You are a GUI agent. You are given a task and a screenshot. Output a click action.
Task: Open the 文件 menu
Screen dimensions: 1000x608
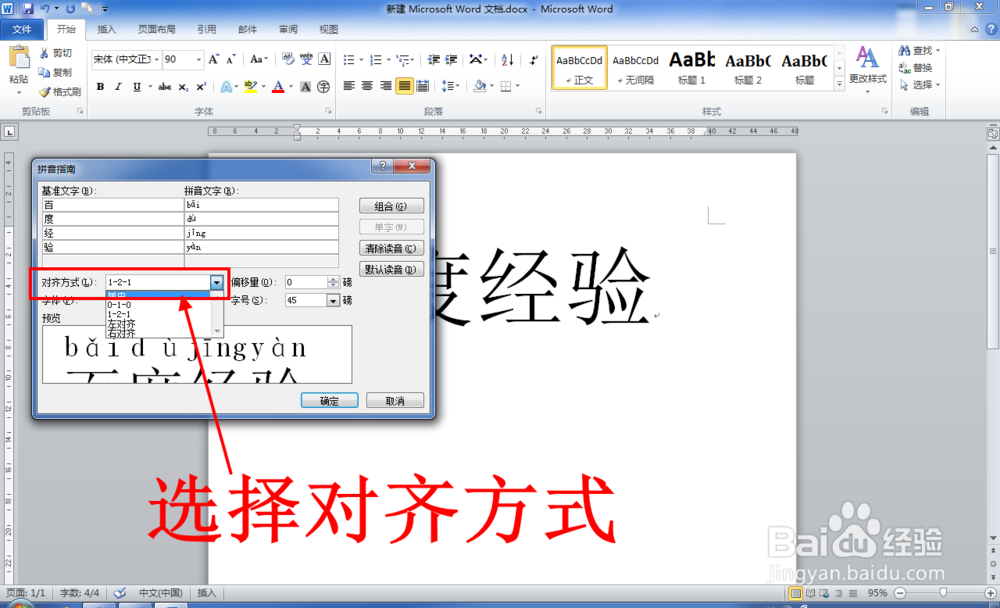pyautogui.click(x=22, y=28)
